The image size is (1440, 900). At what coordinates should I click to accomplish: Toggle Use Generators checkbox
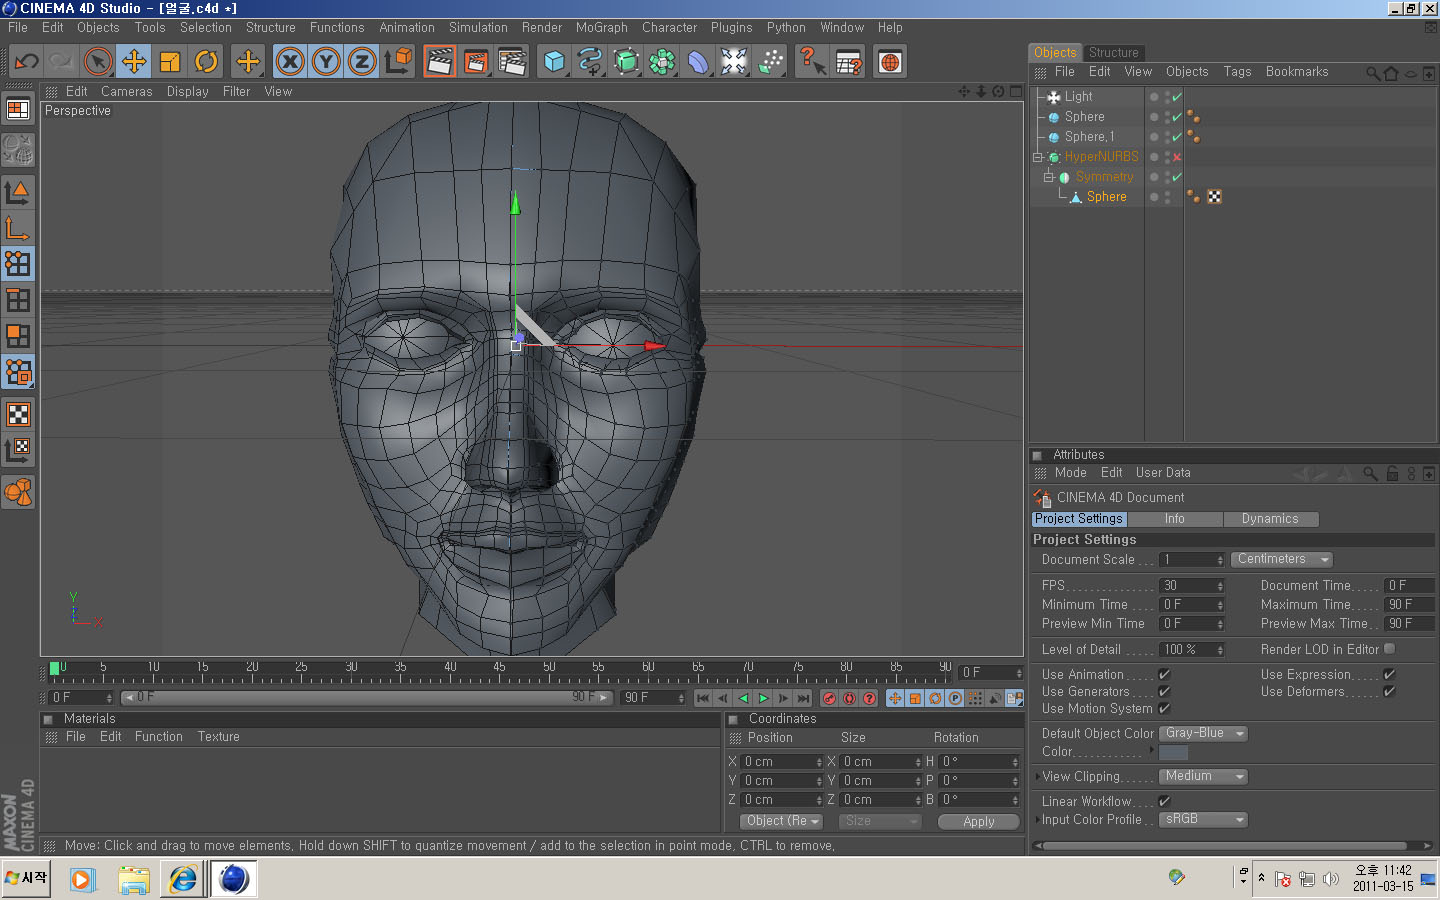point(1164,692)
